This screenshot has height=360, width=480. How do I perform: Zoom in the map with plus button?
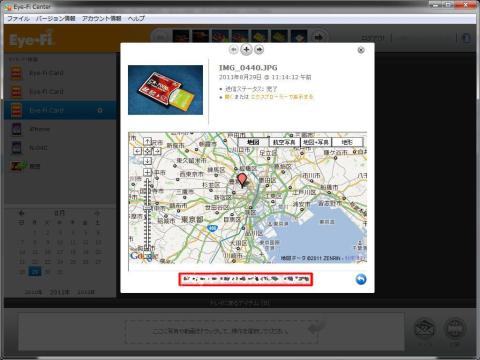click(x=147, y=172)
